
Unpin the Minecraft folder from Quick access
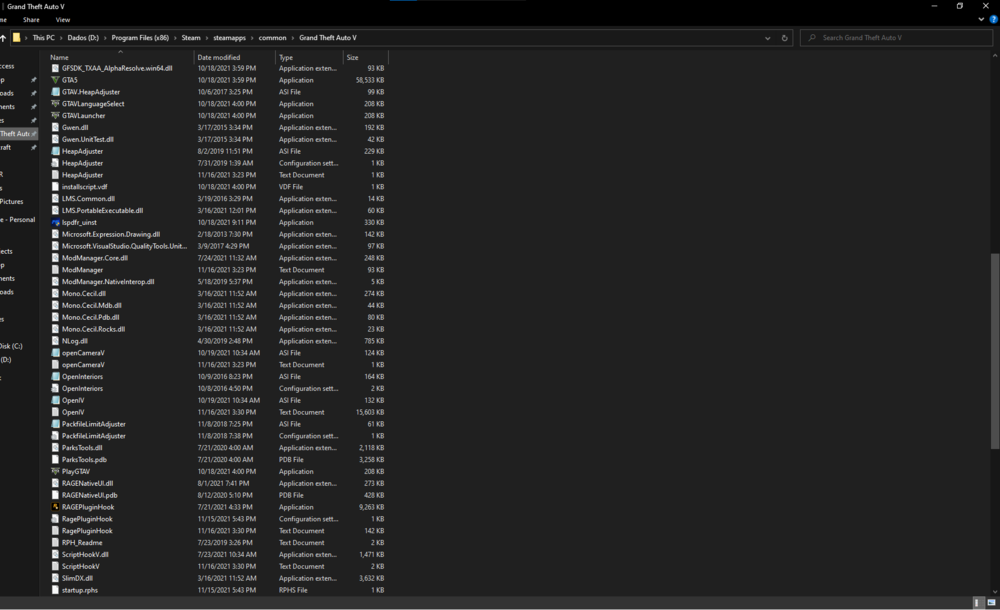pyautogui.click(x=34, y=147)
